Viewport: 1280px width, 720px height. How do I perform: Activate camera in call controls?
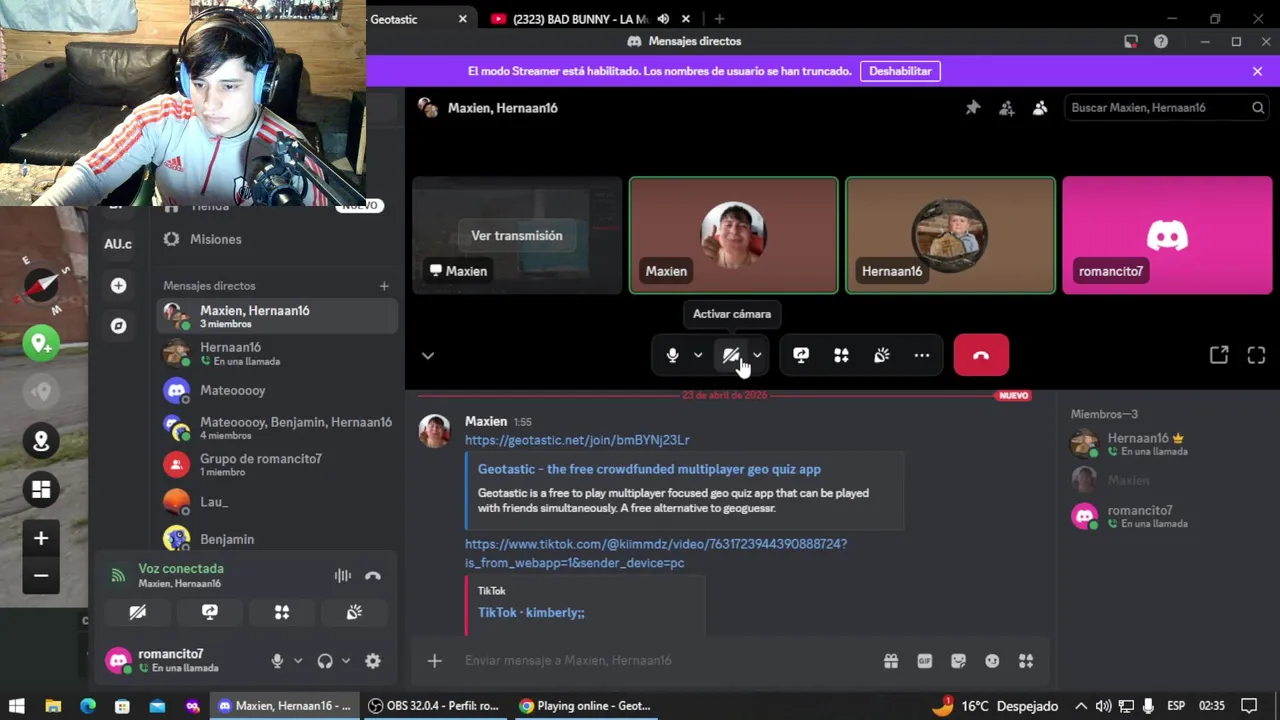pyautogui.click(x=732, y=355)
